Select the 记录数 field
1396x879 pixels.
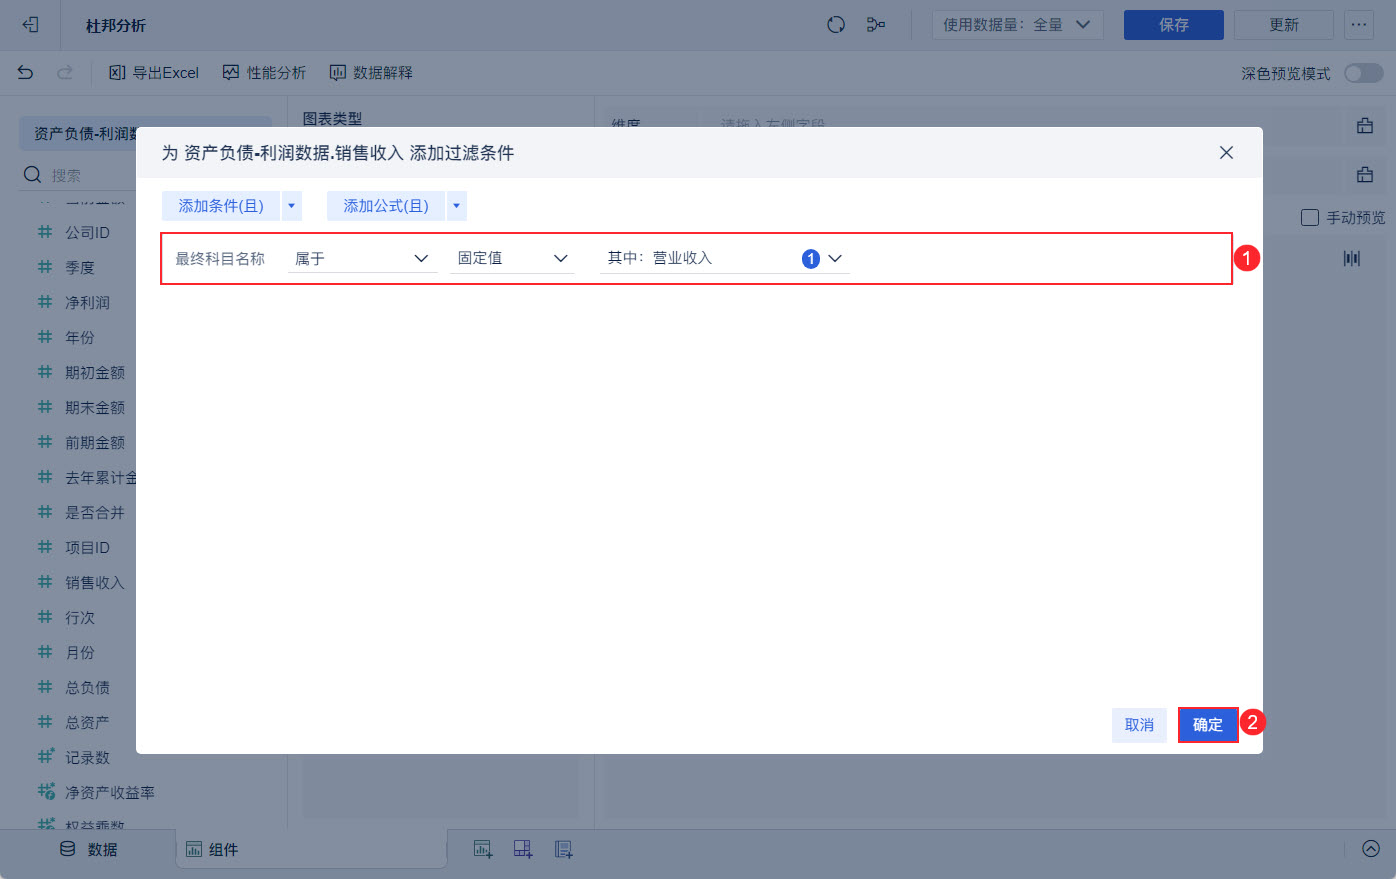tap(87, 757)
